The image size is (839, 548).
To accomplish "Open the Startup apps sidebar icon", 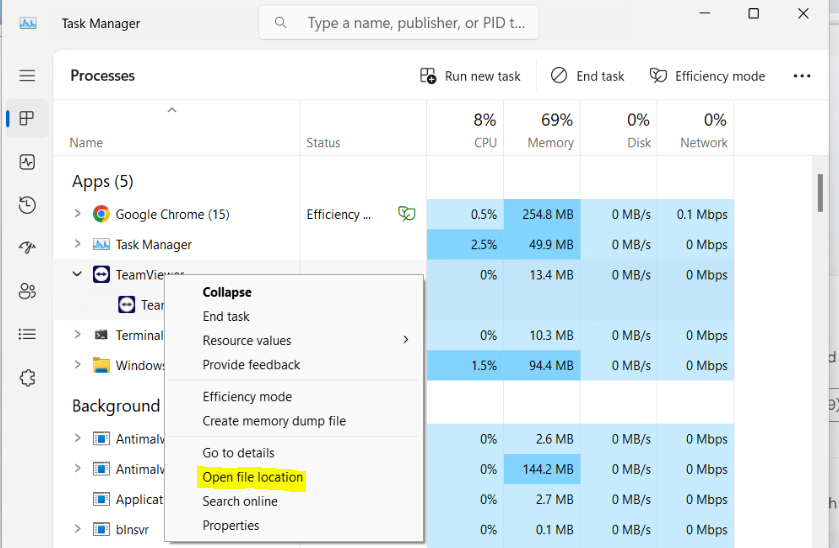I will [x=27, y=248].
